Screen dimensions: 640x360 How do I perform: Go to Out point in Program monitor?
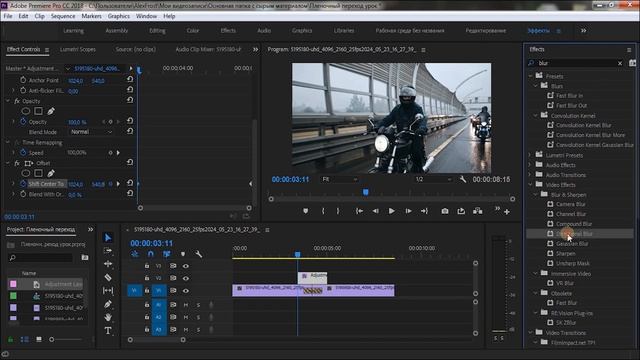(424, 211)
